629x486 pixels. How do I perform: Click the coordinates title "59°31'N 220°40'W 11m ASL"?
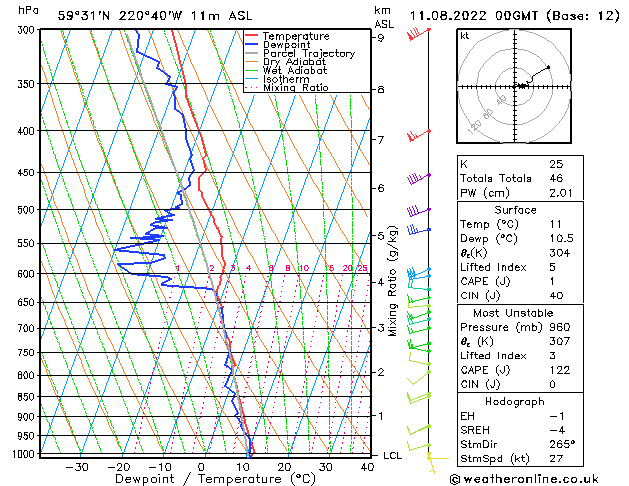pyautogui.click(x=155, y=16)
